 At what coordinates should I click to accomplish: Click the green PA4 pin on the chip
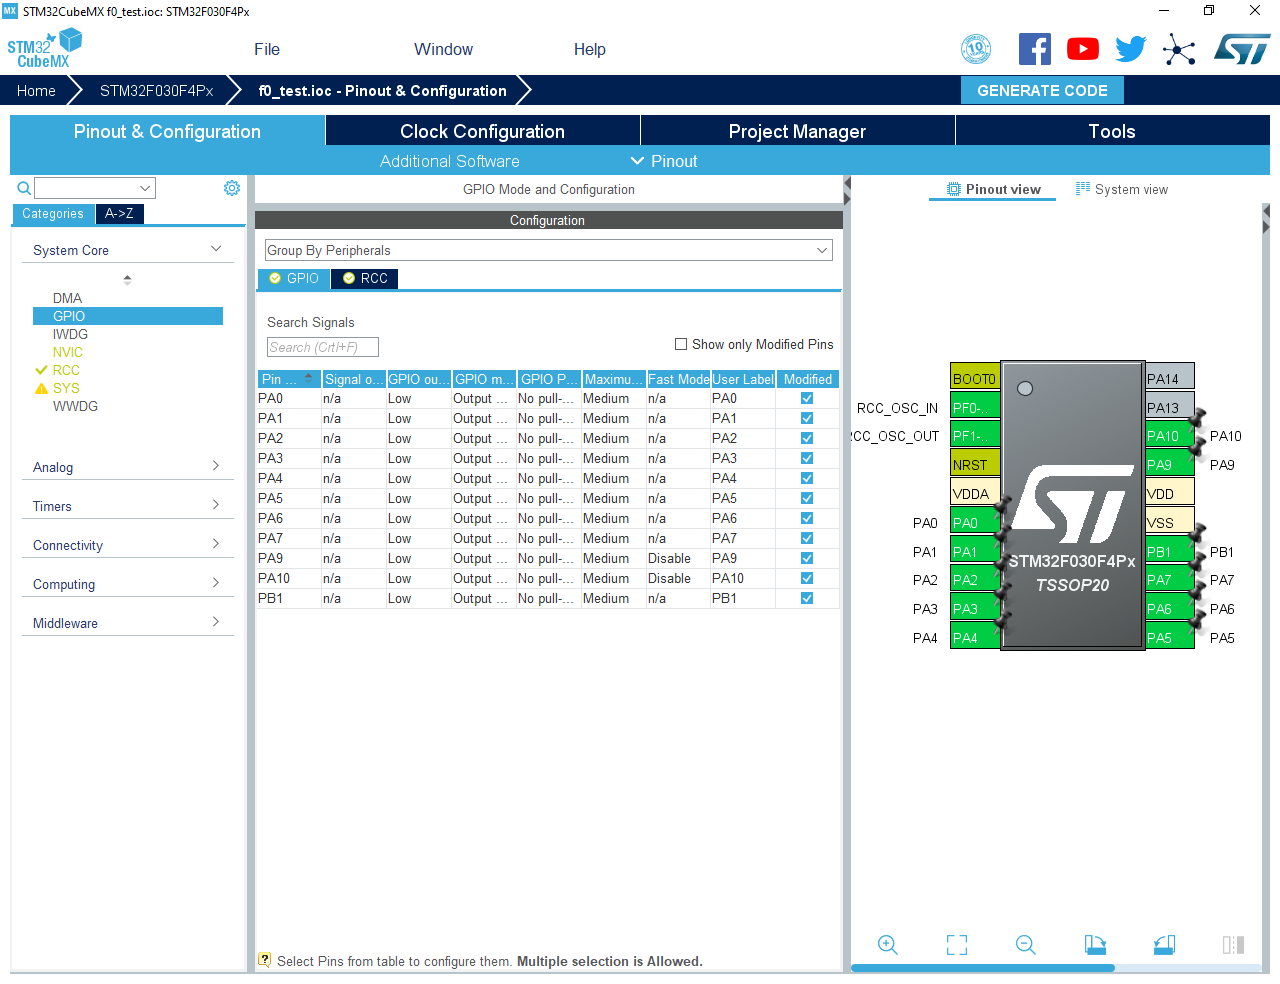pyautogui.click(x=975, y=637)
